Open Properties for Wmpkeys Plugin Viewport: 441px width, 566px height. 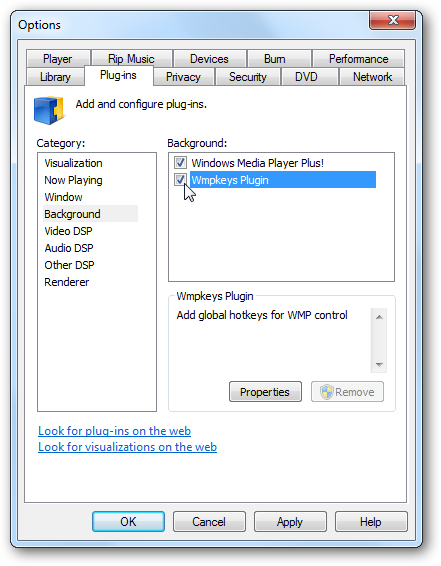pos(265,392)
